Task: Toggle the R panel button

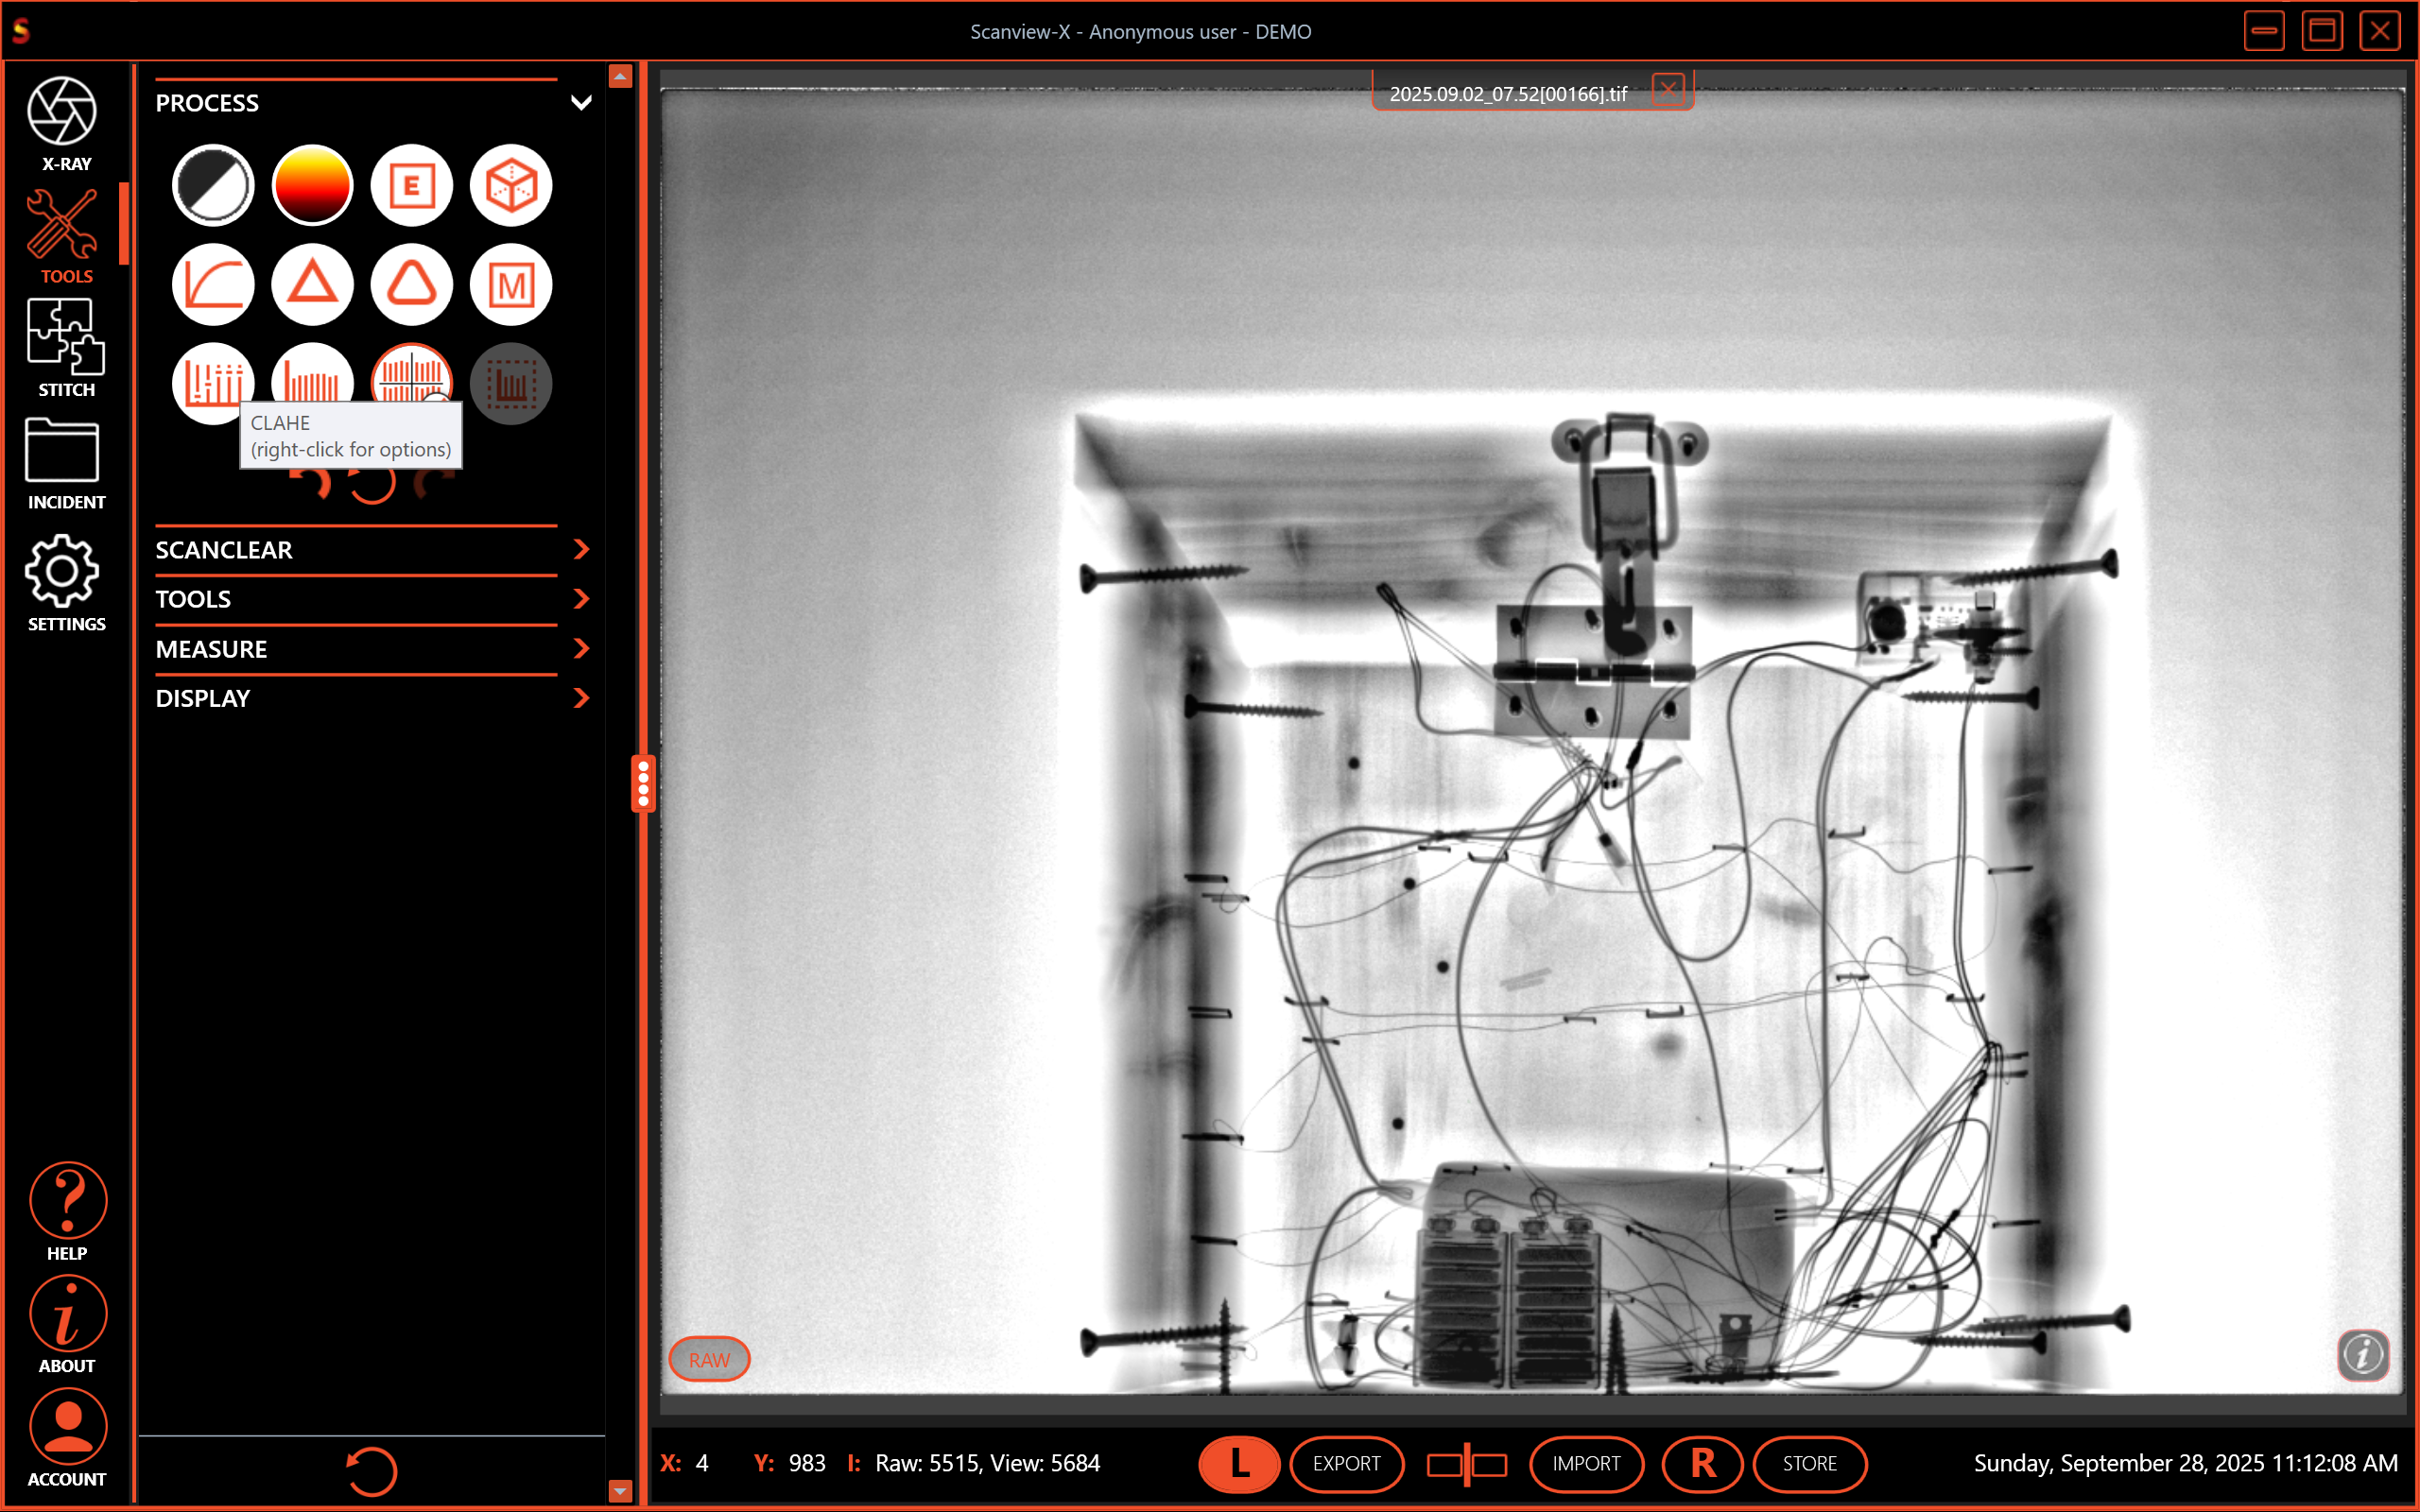Action: pyautogui.click(x=1702, y=1464)
